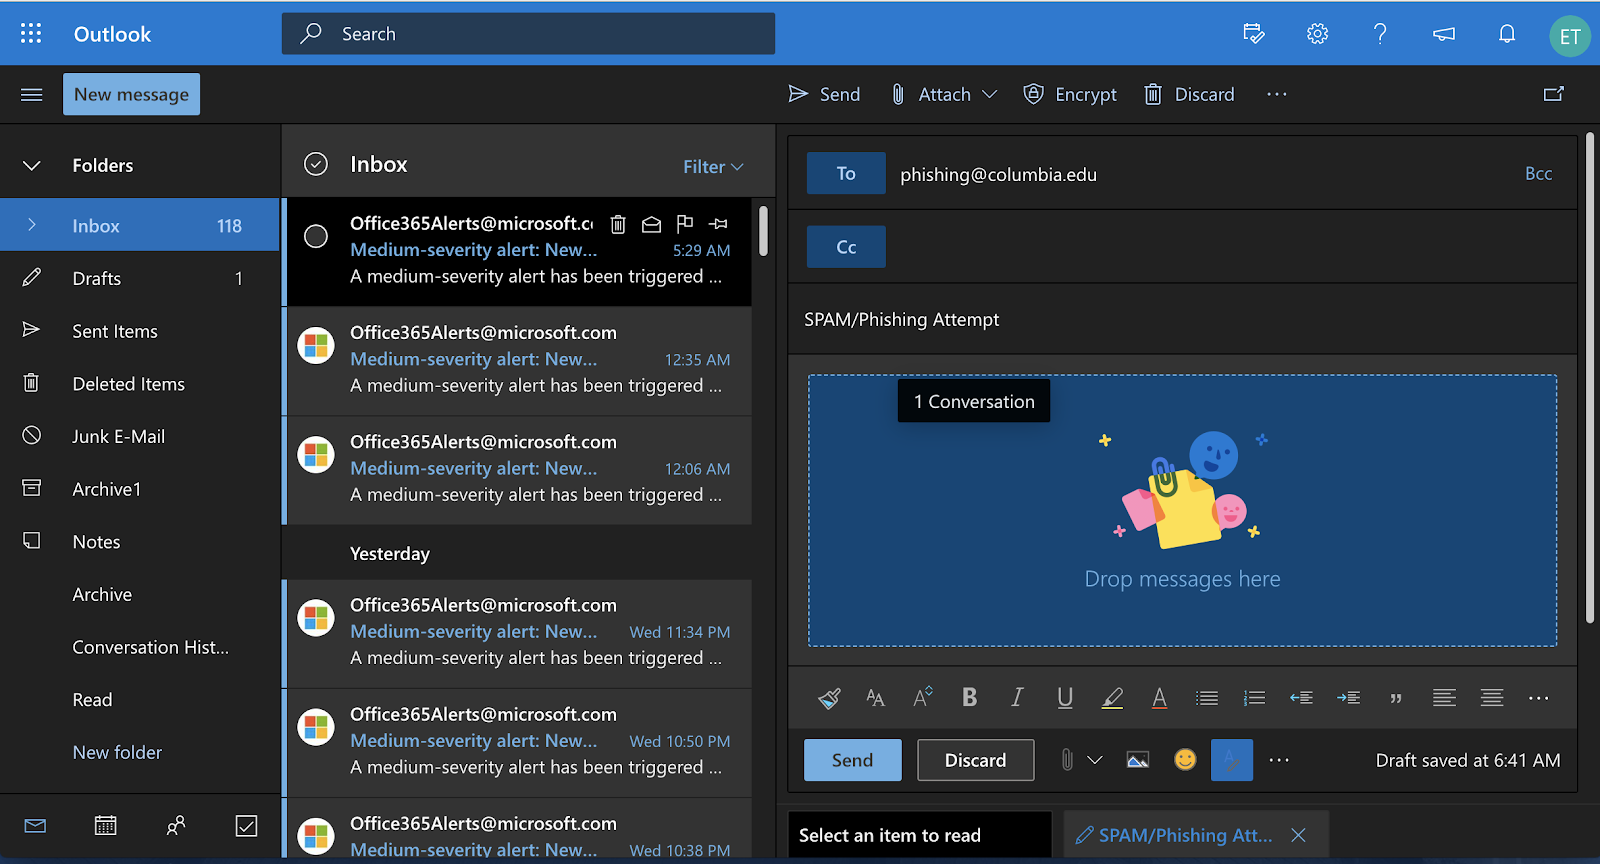Click the blue Send button below the editor
The width and height of the screenshot is (1600, 864).
coord(853,760)
